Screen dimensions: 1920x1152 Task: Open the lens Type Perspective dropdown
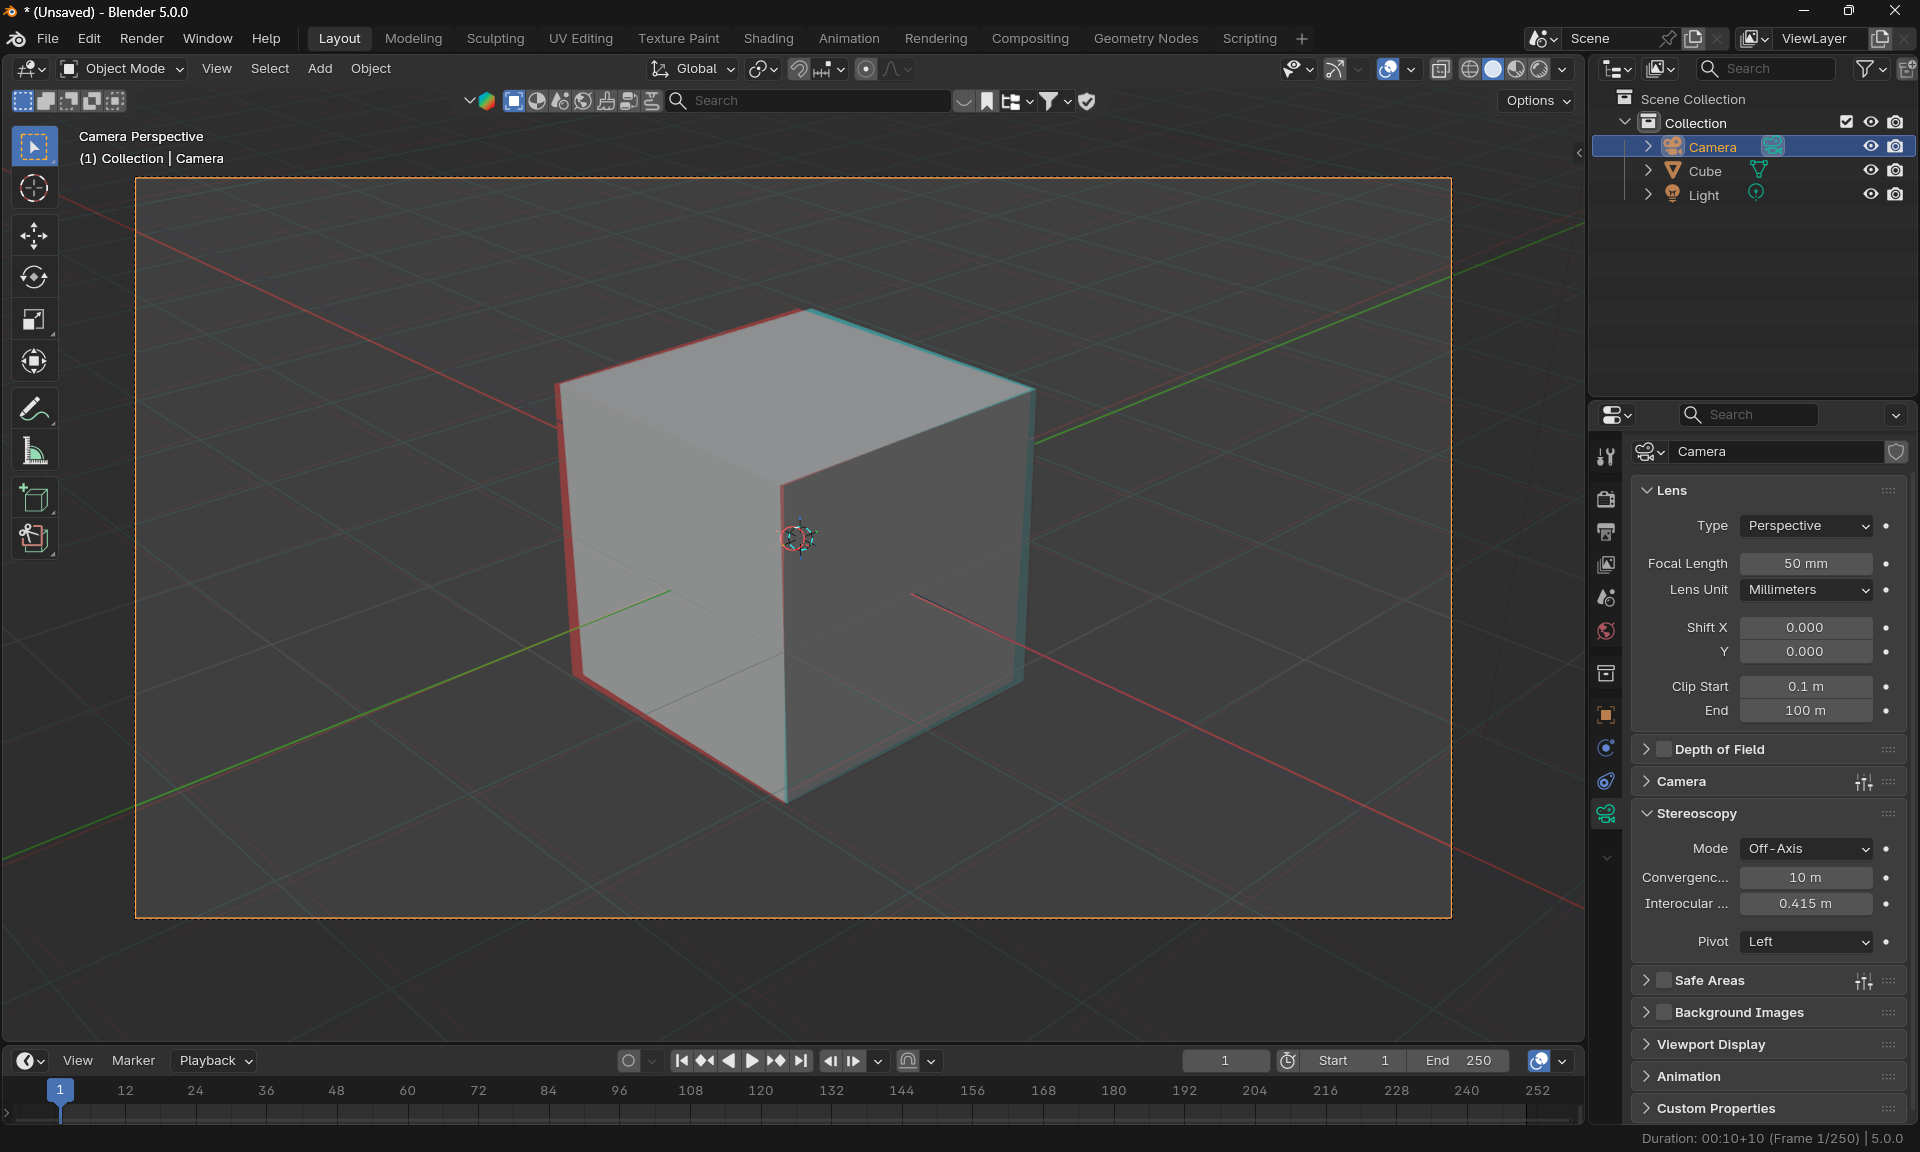pos(1806,526)
